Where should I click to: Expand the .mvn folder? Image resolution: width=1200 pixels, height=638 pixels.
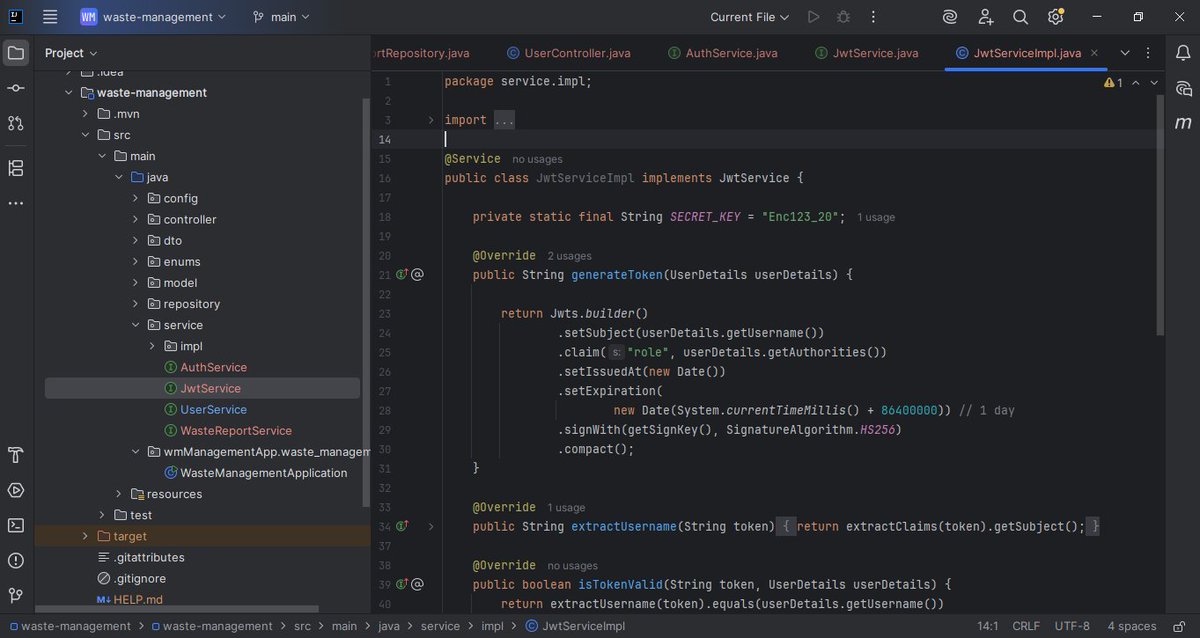pos(85,114)
